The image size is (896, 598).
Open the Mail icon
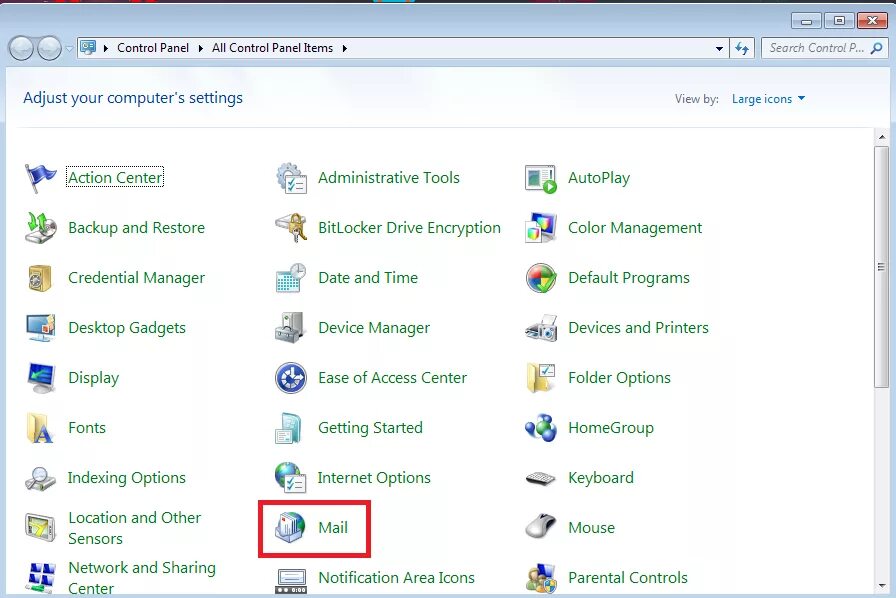click(x=290, y=527)
